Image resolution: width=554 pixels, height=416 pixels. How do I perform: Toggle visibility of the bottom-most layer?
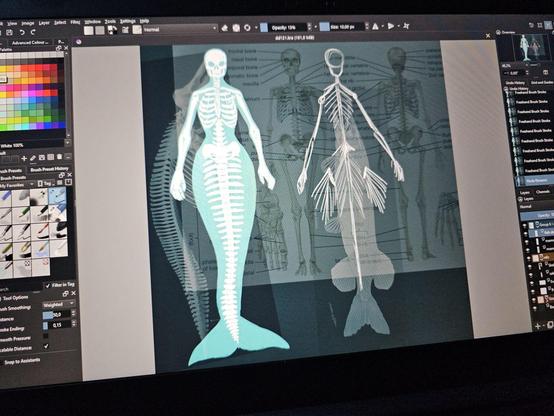(x=535, y=309)
